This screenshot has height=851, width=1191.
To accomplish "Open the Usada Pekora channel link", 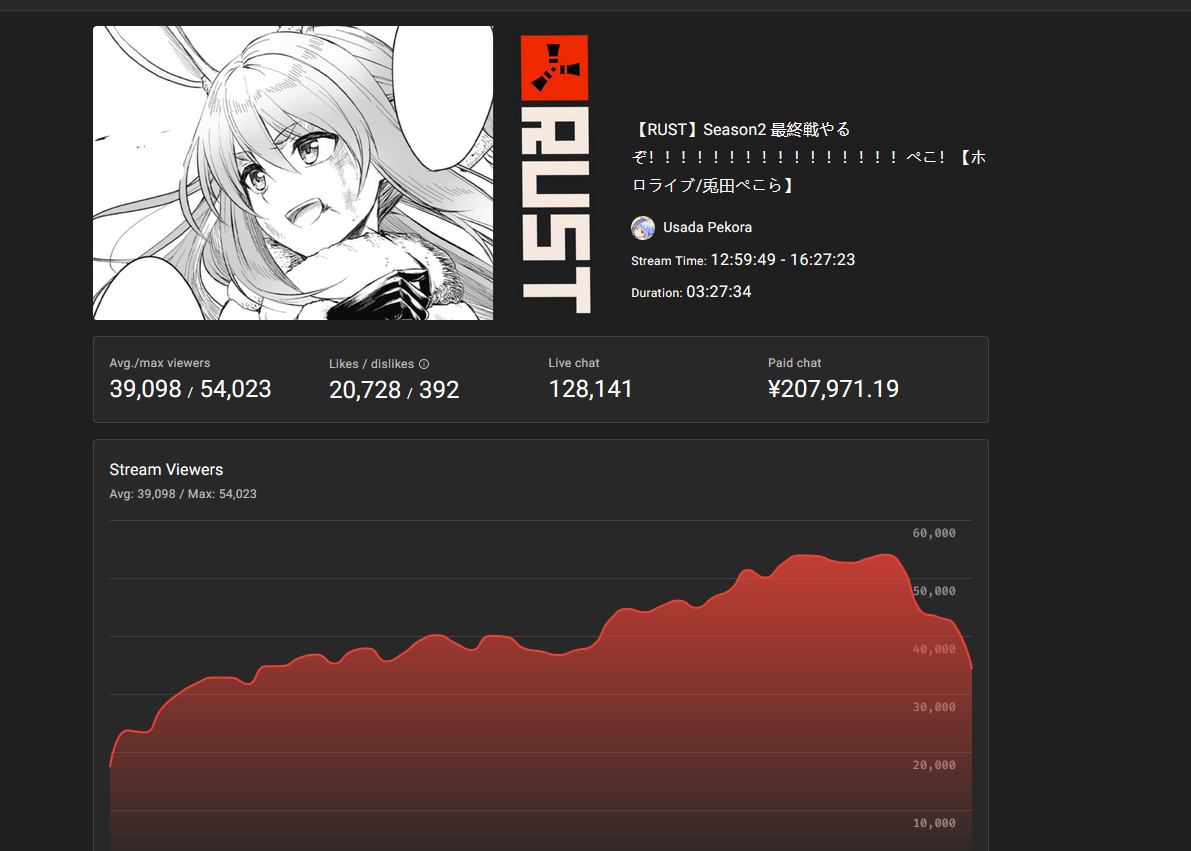I will (707, 227).
